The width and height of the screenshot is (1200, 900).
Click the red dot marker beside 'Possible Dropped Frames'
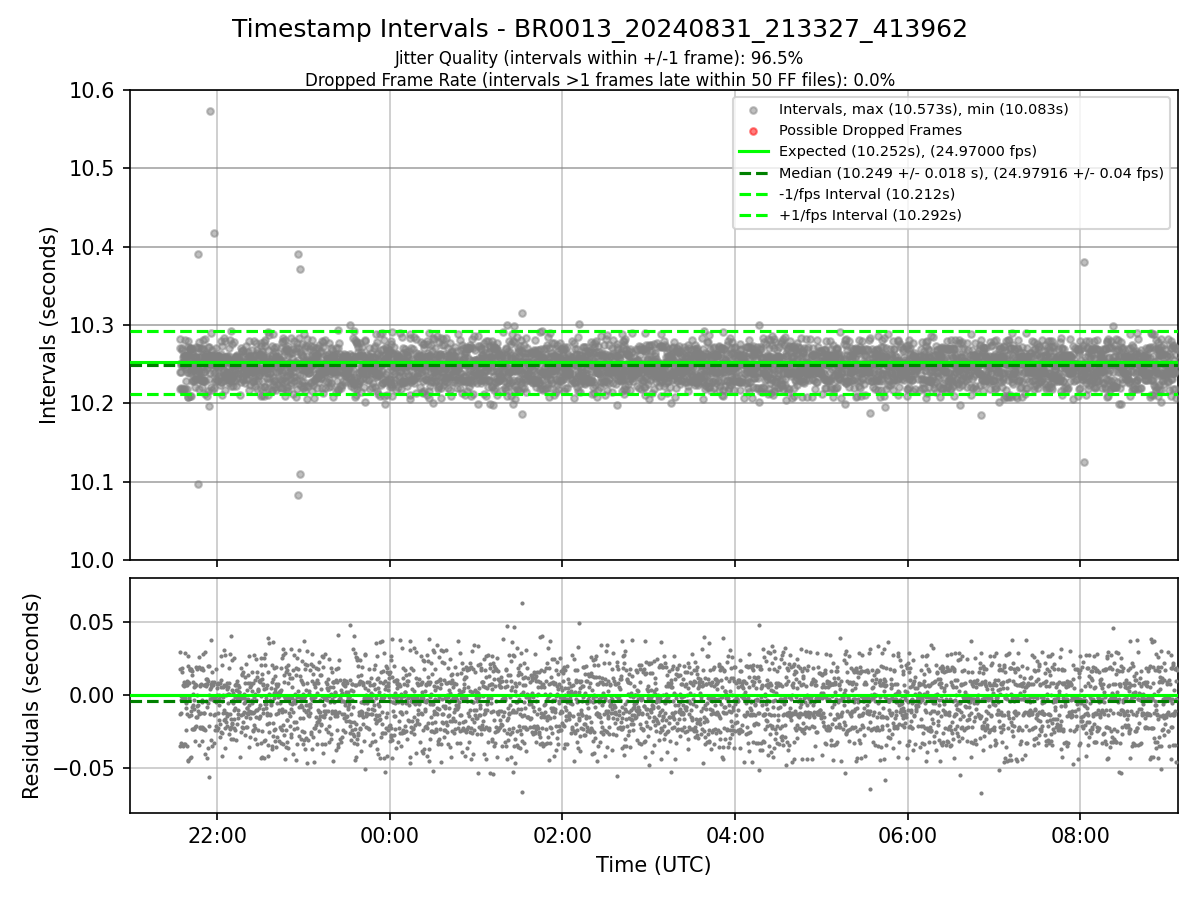[x=754, y=131]
